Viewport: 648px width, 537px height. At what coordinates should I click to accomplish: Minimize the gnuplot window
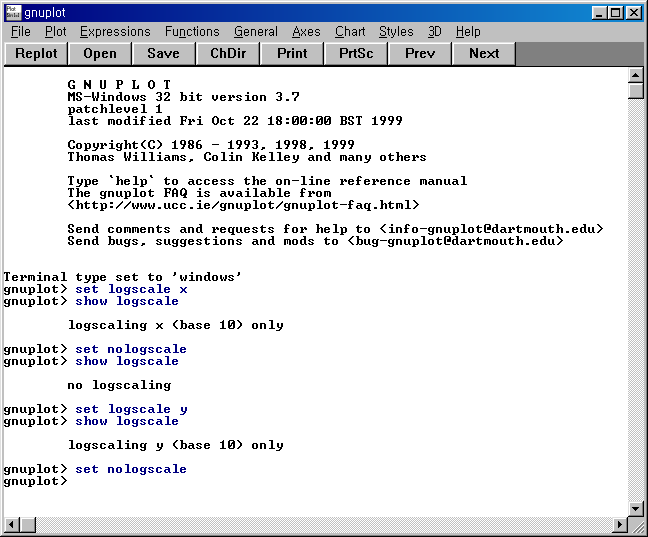tap(599, 13)
